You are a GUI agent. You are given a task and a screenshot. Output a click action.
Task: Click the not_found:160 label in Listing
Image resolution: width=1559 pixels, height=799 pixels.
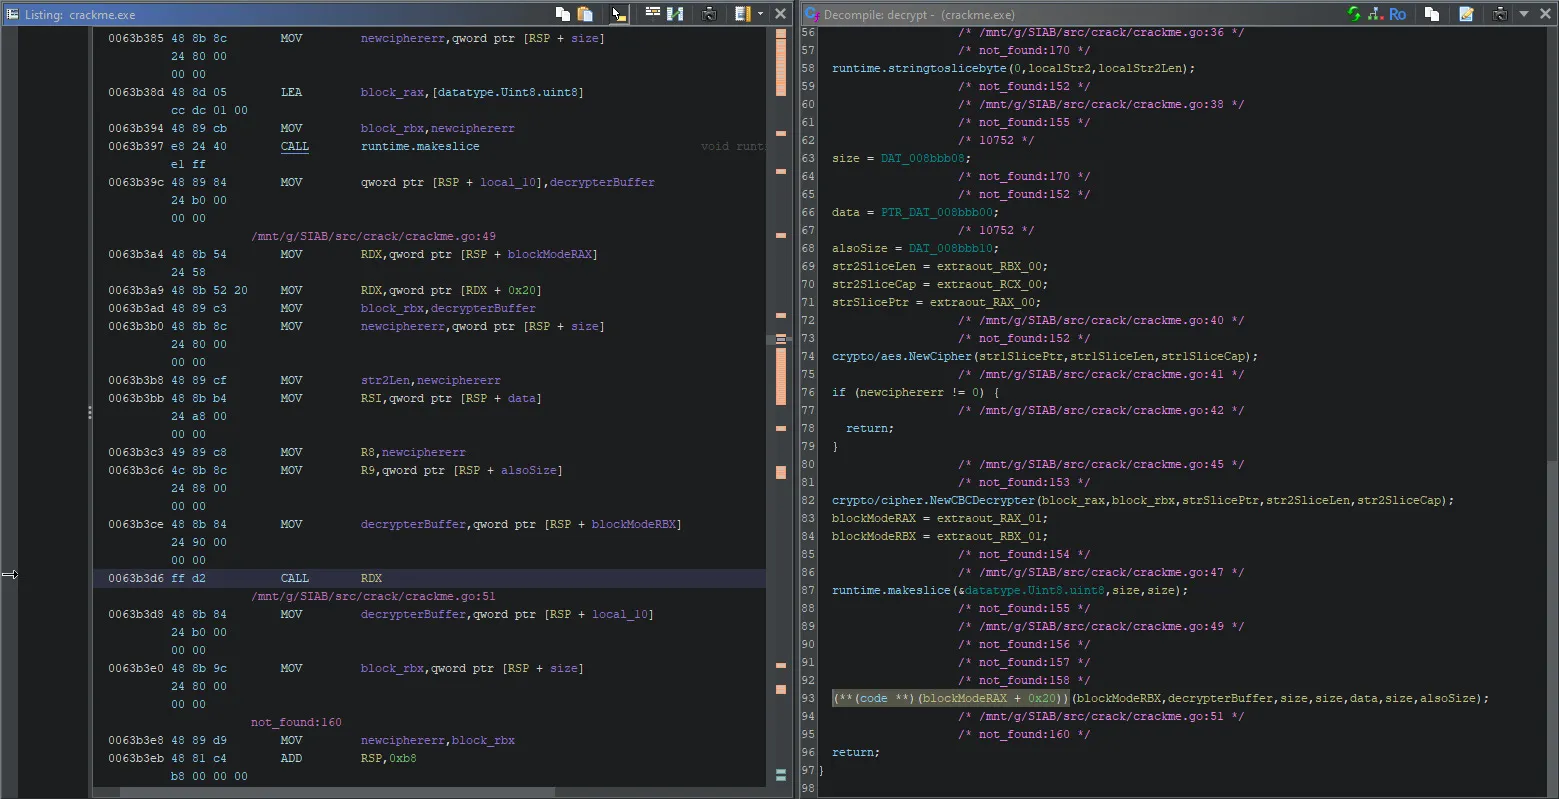click(x=296, y=722)
